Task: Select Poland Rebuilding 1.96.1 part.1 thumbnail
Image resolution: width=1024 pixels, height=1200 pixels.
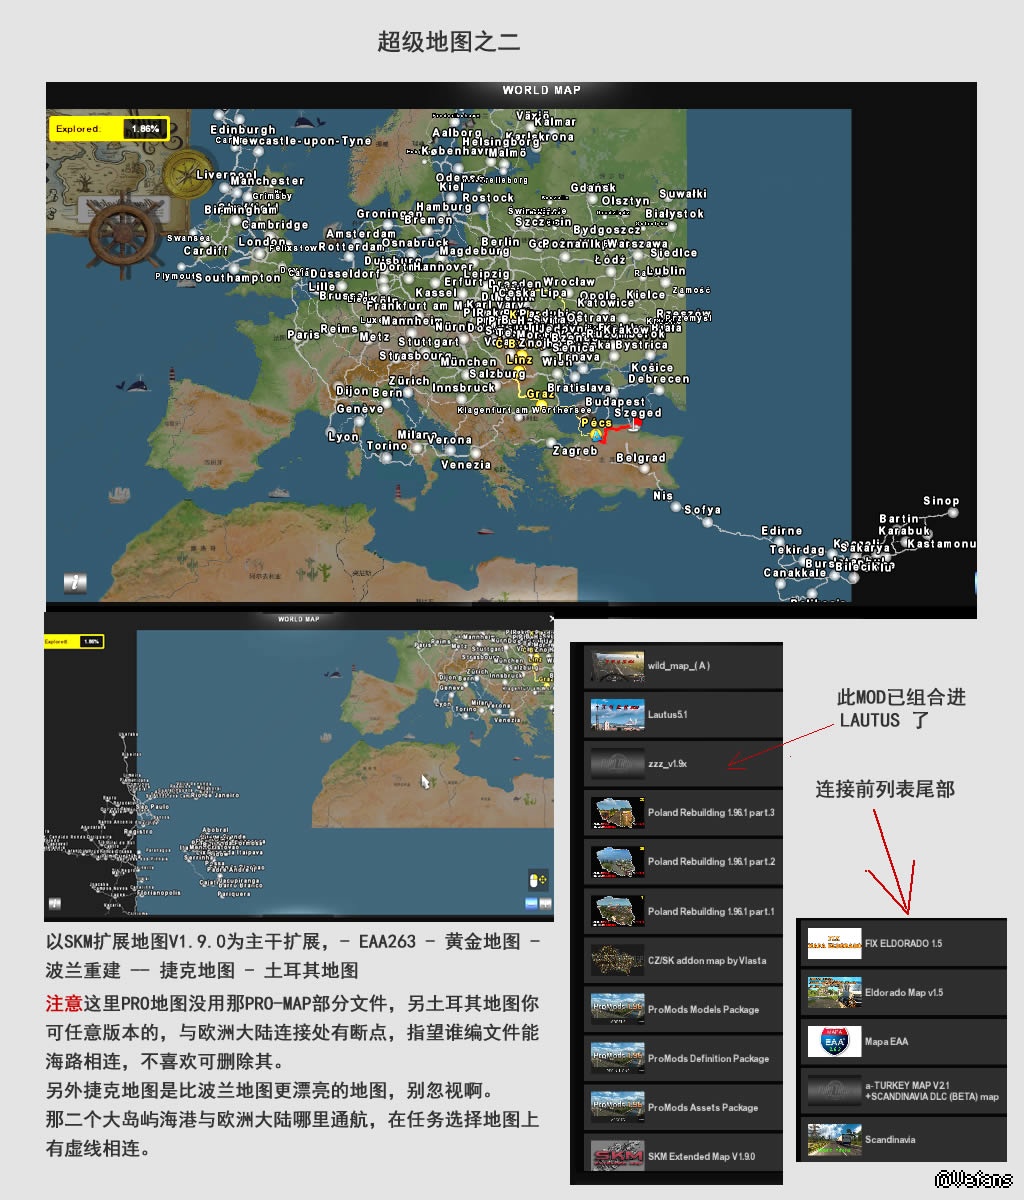Action: click(617, 911)
